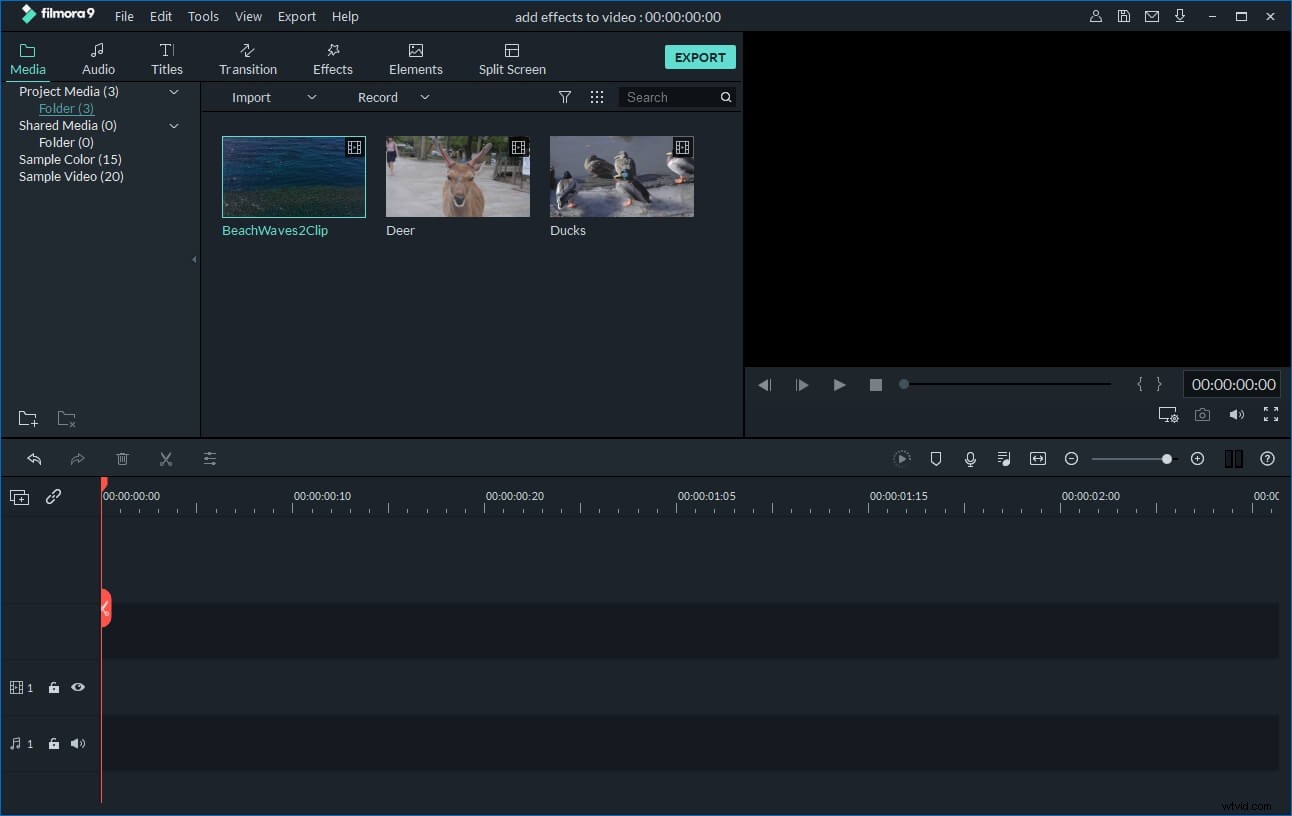Click the Undo arrow icon

point(35,458)
